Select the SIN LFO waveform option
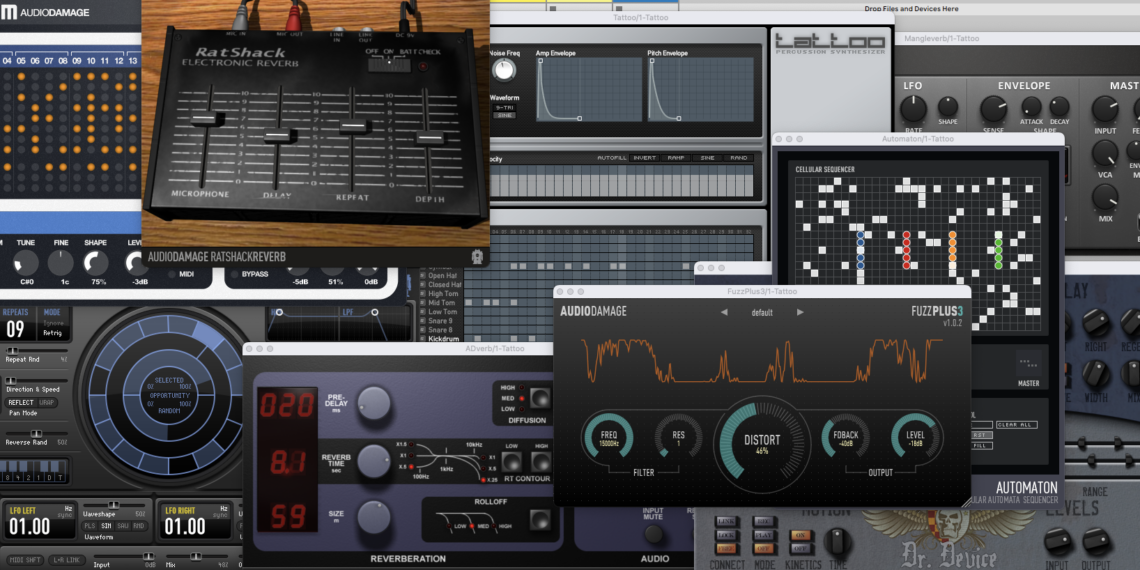Screen dimensions: 1140x570 (x=105, y=525)
